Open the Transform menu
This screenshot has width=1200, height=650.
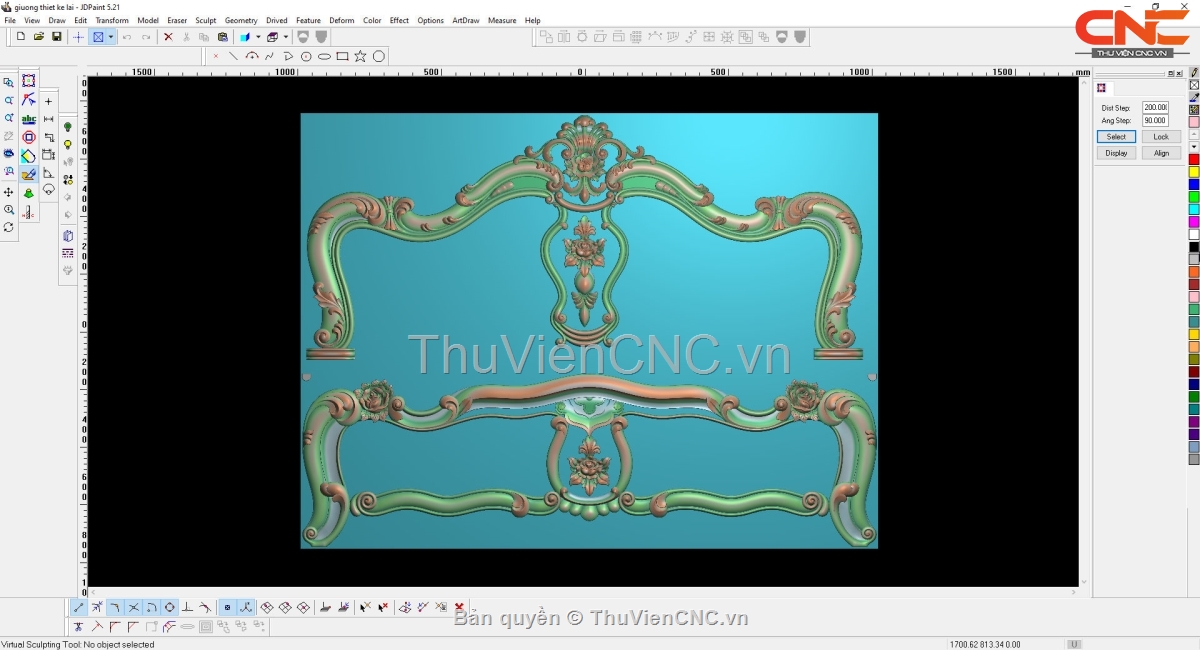tap(112, 20)
